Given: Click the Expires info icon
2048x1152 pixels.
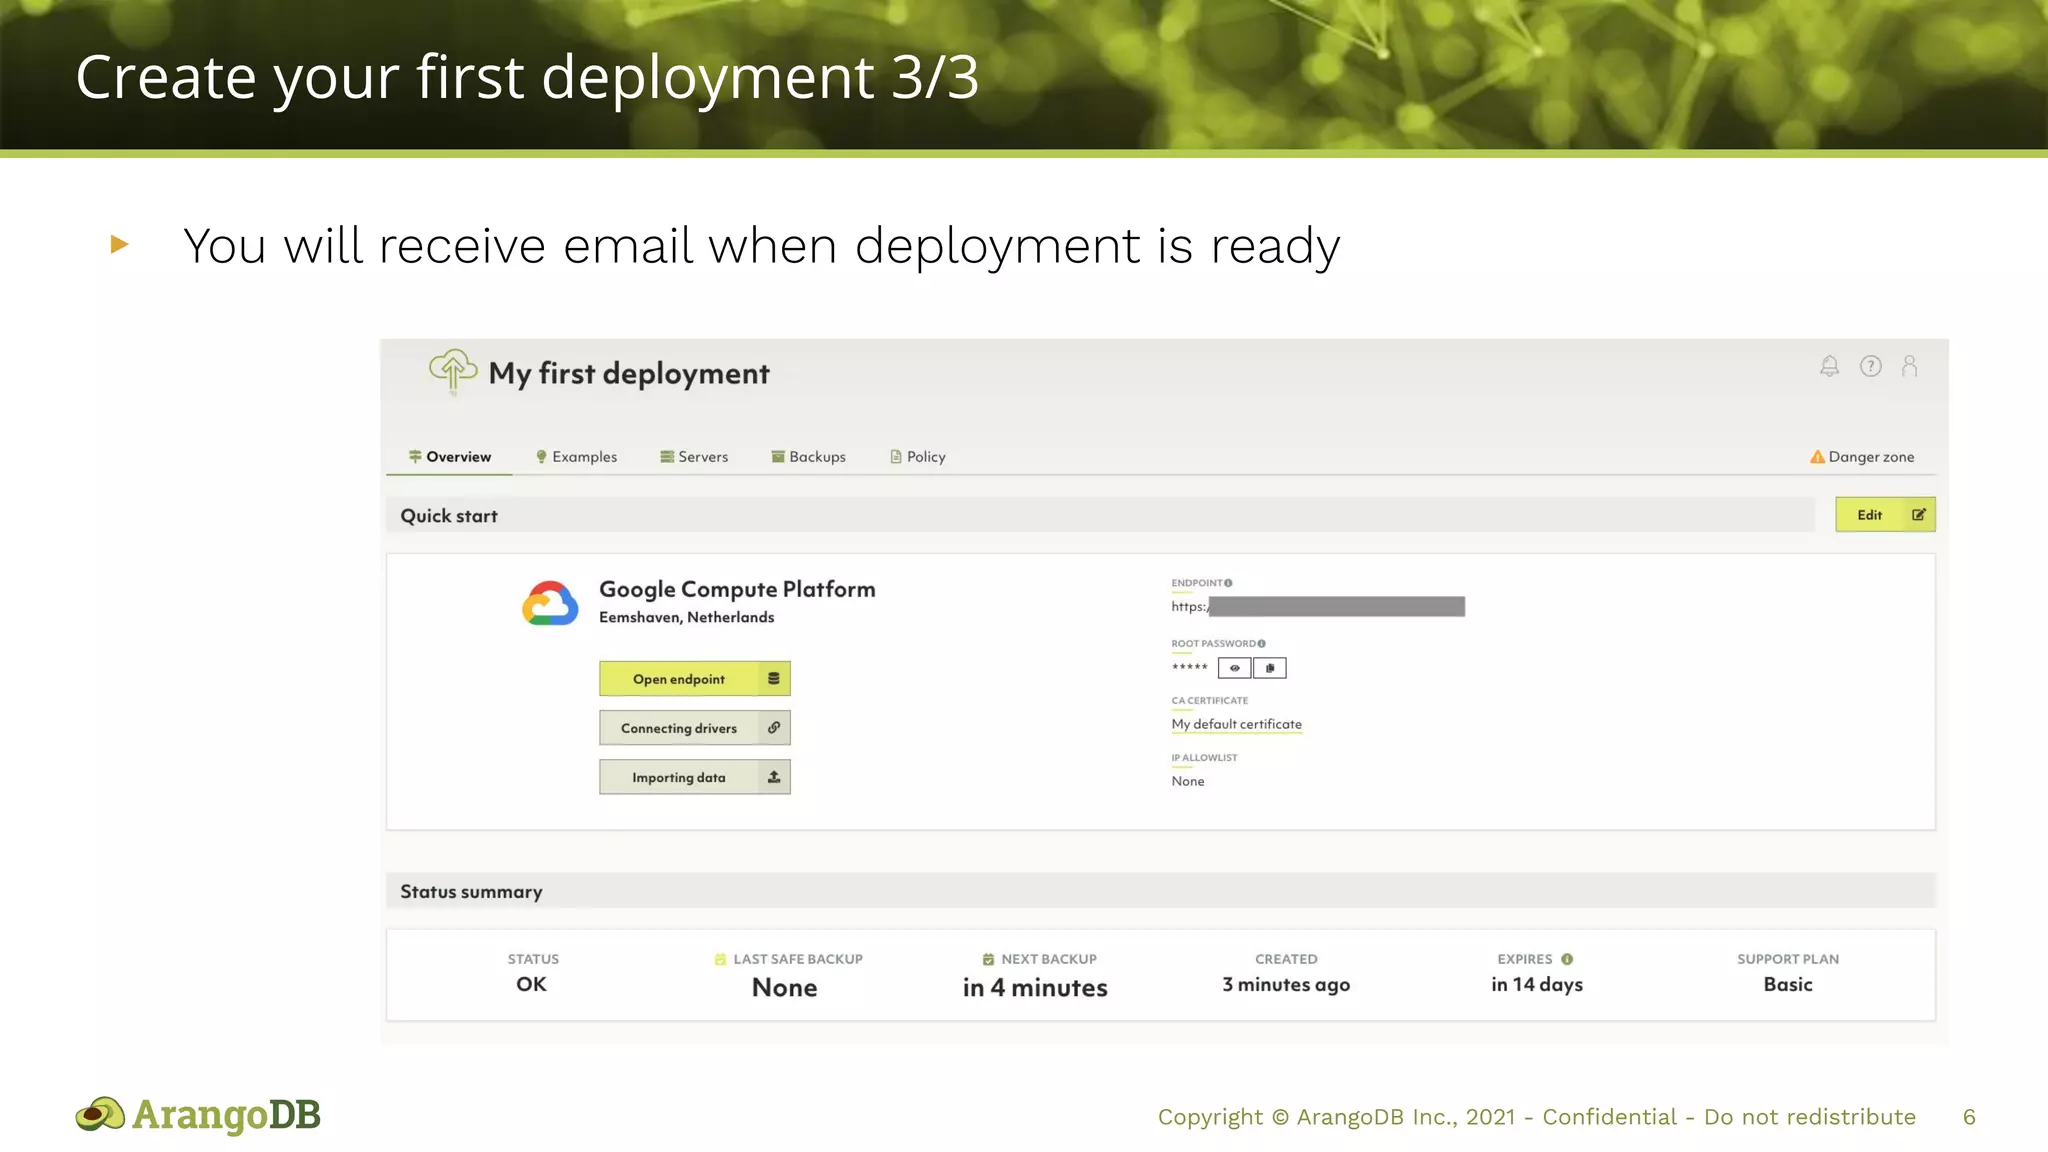Looking at the screenshot, I should click(1567, 959).
